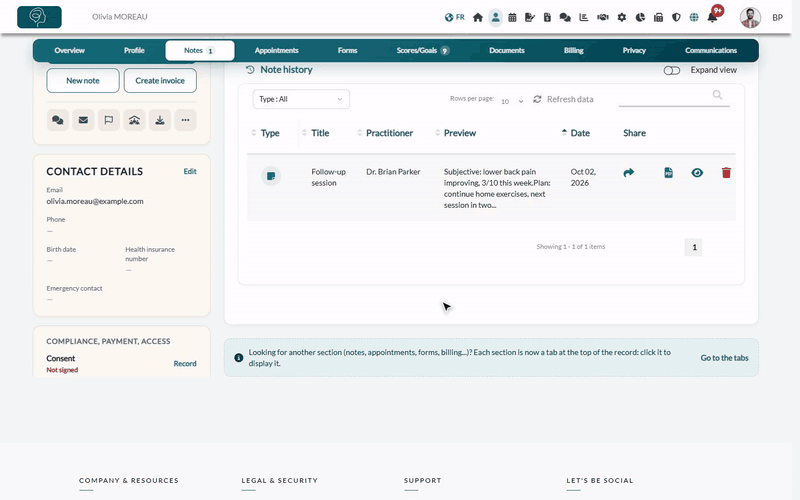Open the three-dots more actions button

(x=185, y=120)
